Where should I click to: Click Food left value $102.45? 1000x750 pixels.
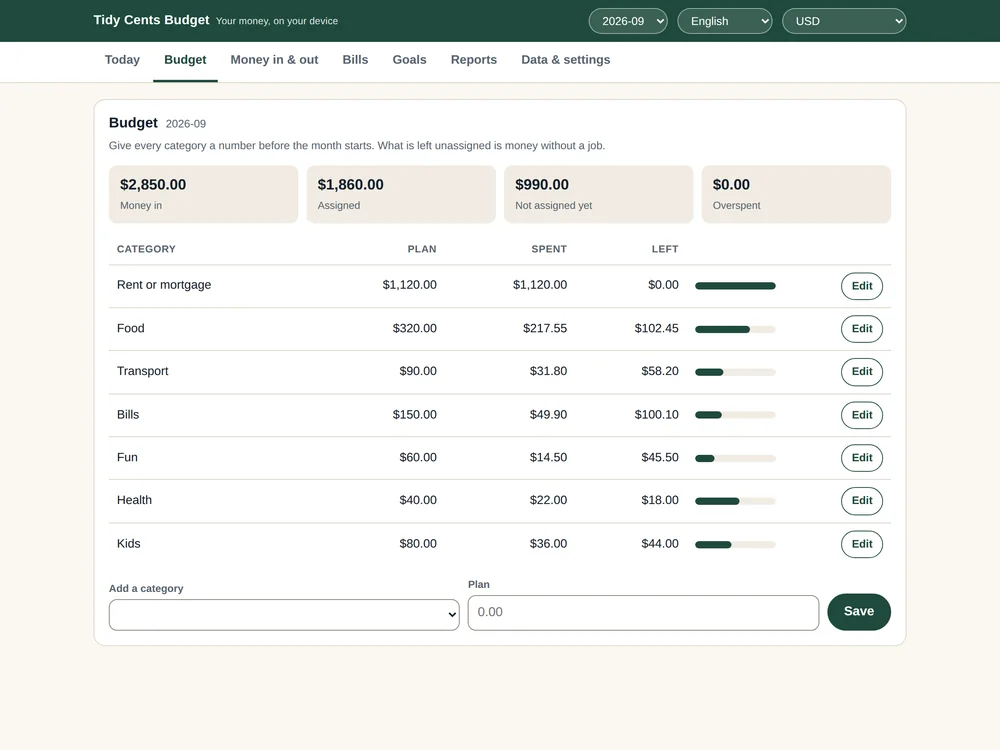pos(656,328)
